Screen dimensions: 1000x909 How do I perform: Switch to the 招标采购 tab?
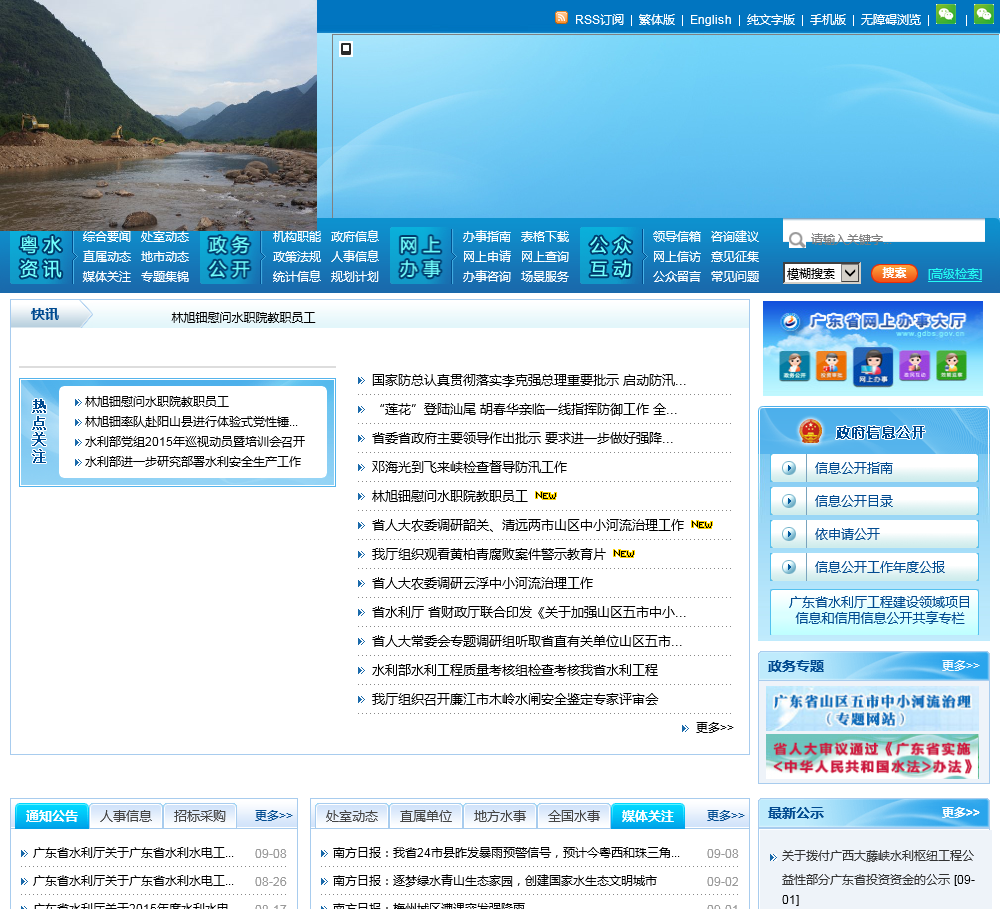(x=200, y=816)
